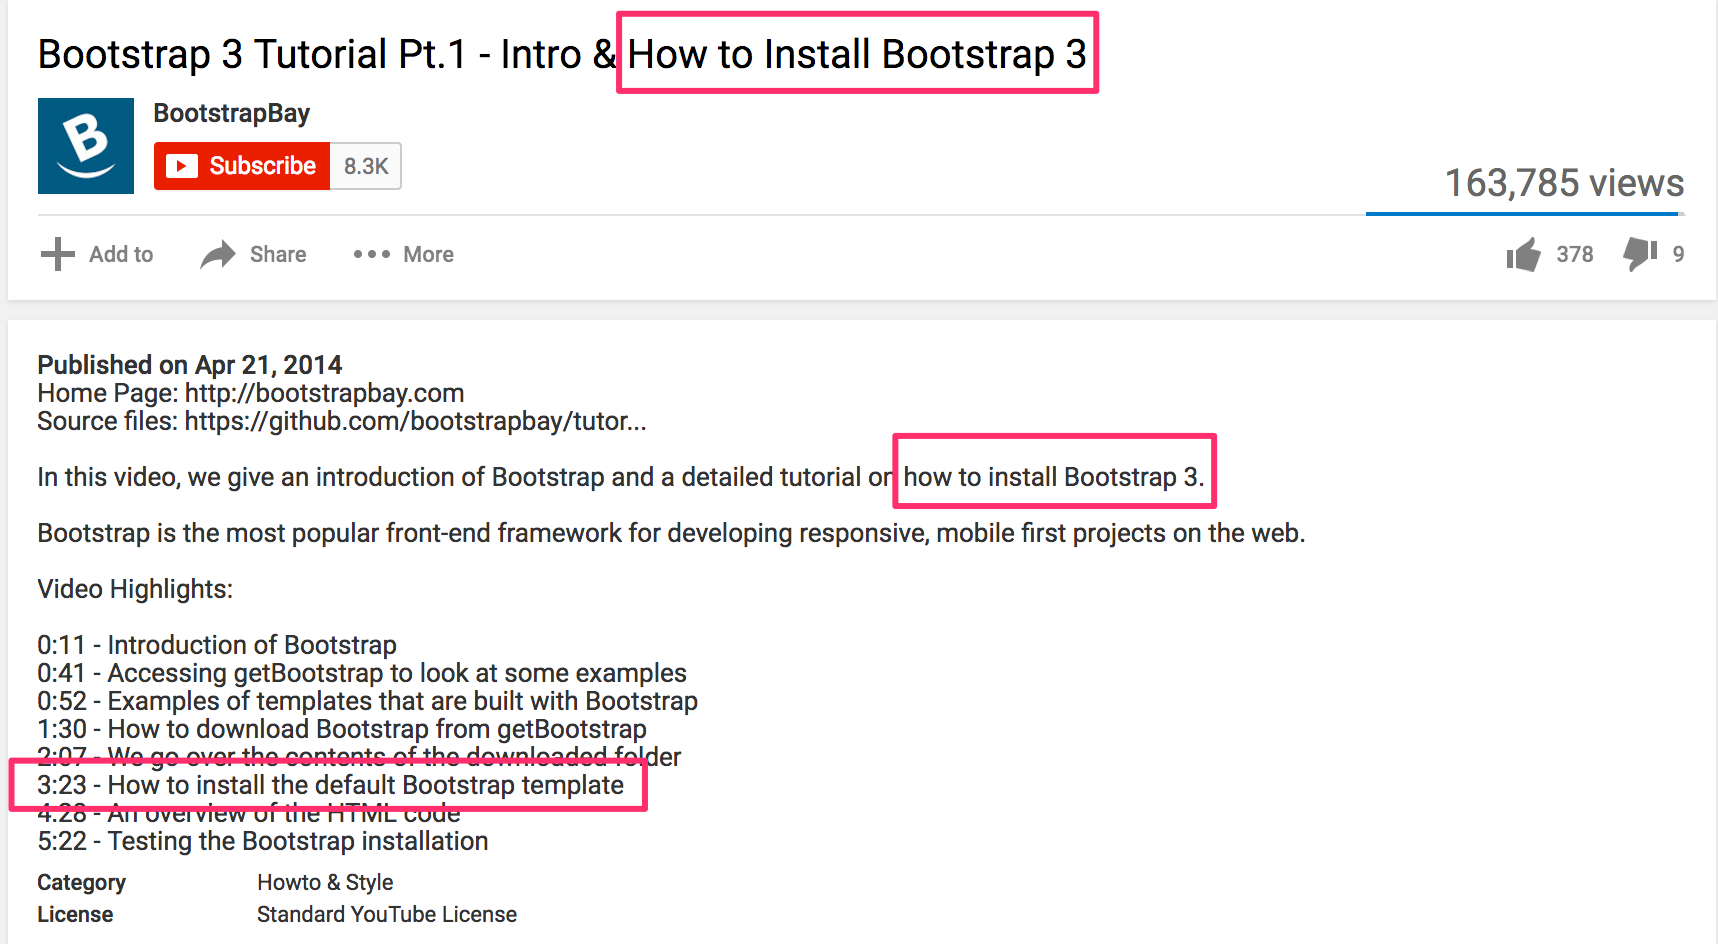Open the BootstrapBay channel avatar
1718x944 pixels.
tap(86, 146)
